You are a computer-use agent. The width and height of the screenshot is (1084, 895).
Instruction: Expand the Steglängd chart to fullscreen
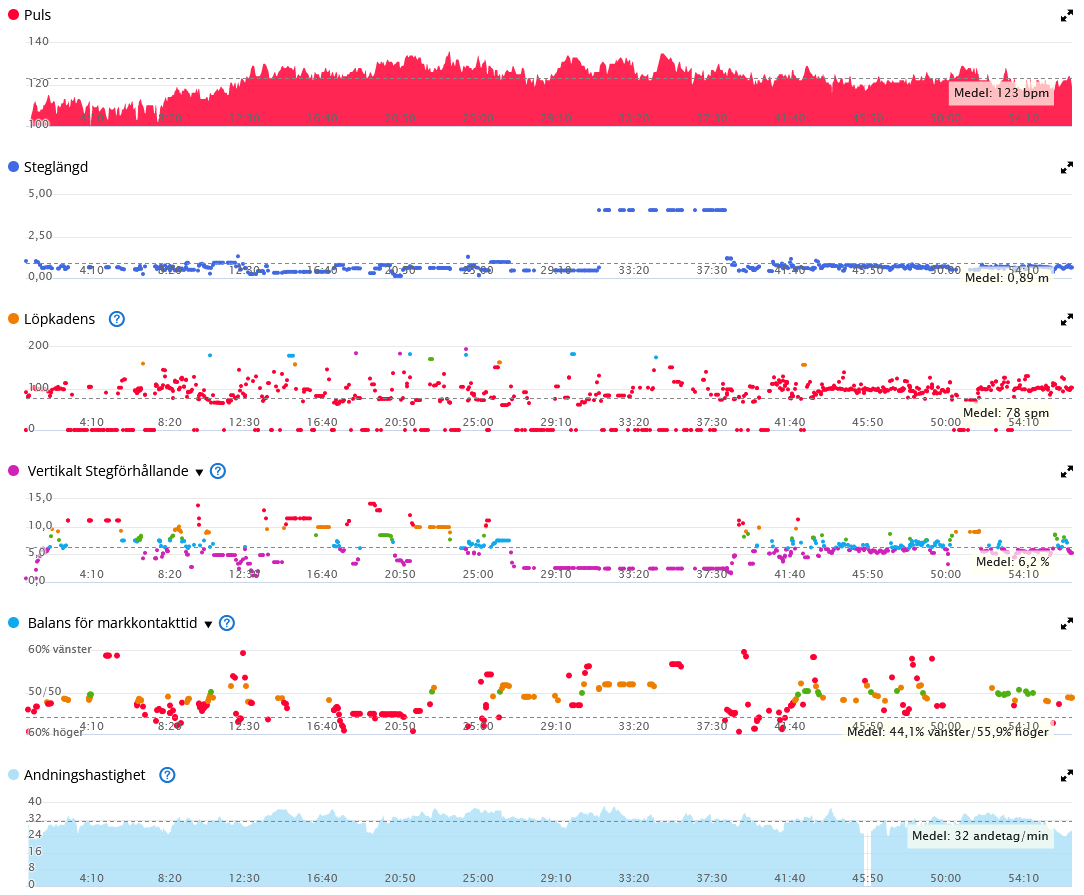[x=1067, y=167]
